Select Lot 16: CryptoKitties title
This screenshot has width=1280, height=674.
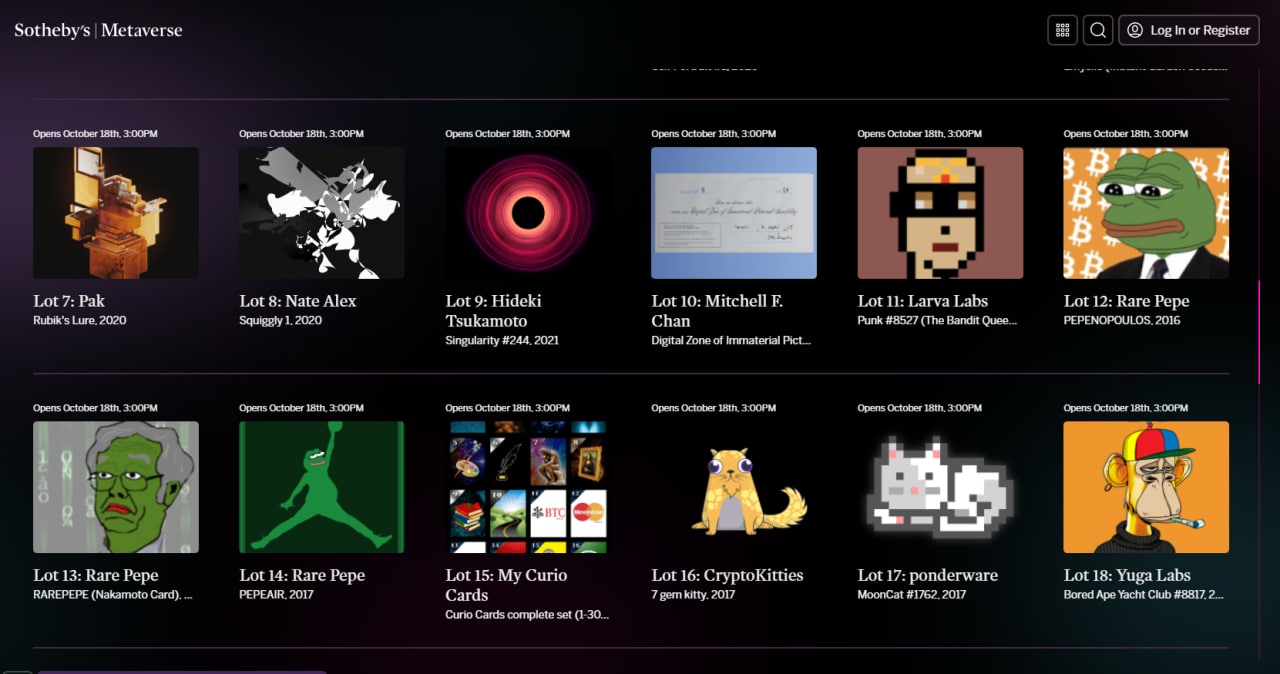coord(727,575)
